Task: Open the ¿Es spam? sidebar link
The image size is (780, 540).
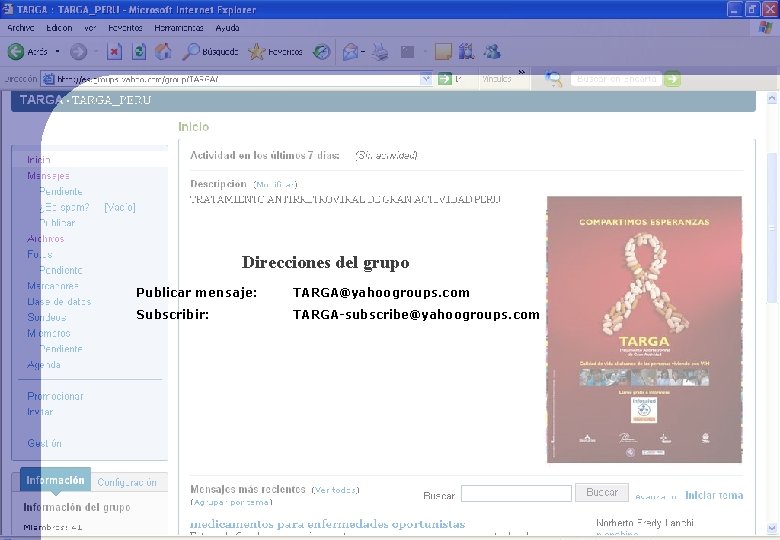Action: point(65,207)
